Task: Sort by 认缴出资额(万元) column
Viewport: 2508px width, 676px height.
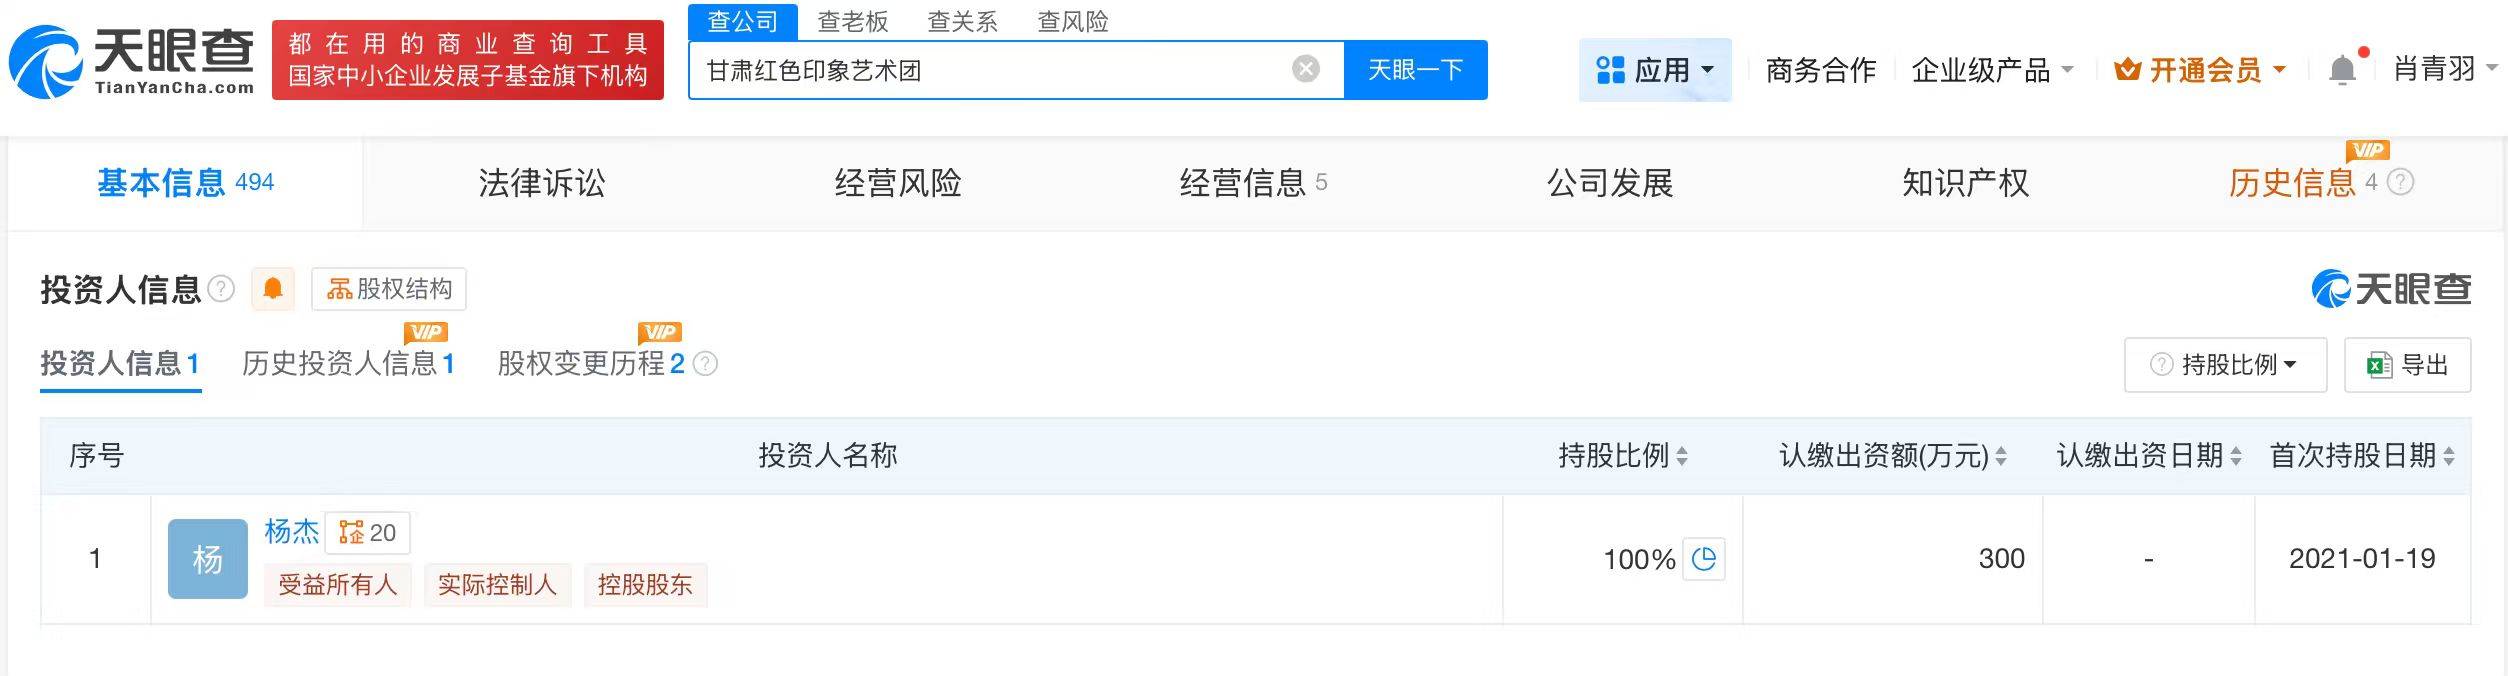Action: 2001,456
